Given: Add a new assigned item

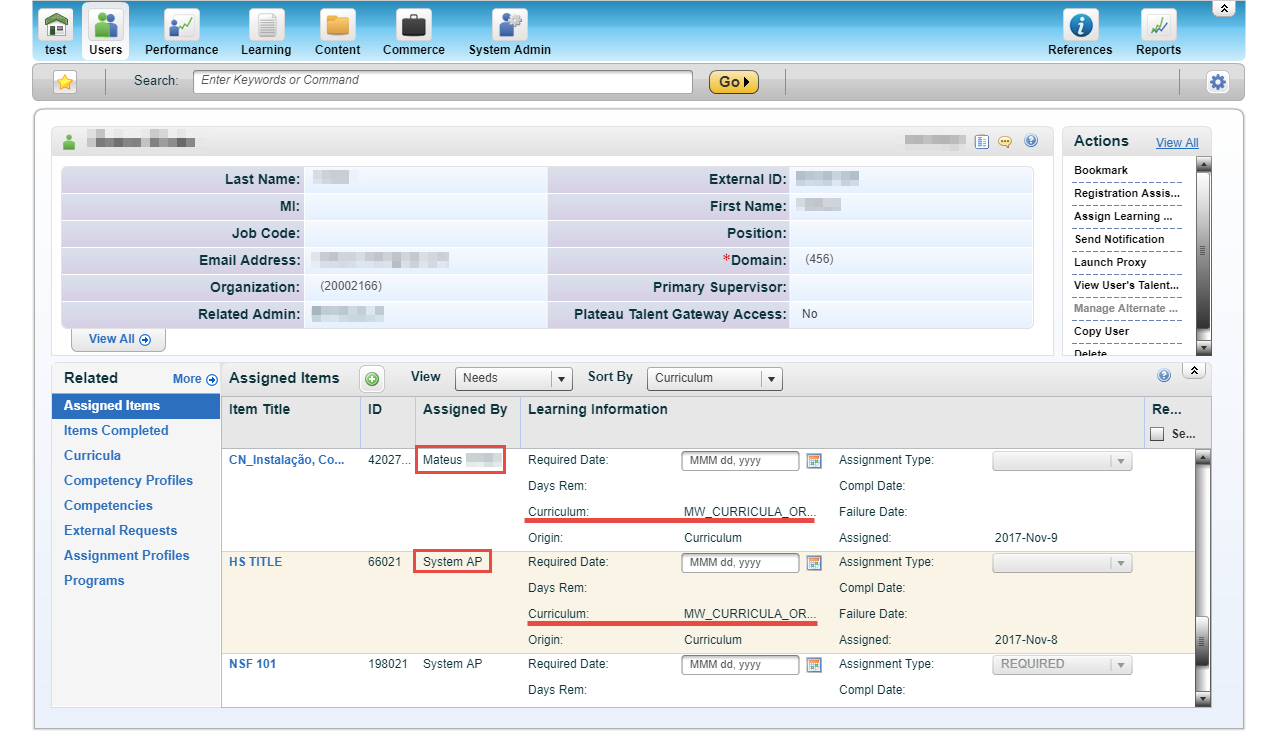Looking at the screenshot, I should [x=372, y=379].
